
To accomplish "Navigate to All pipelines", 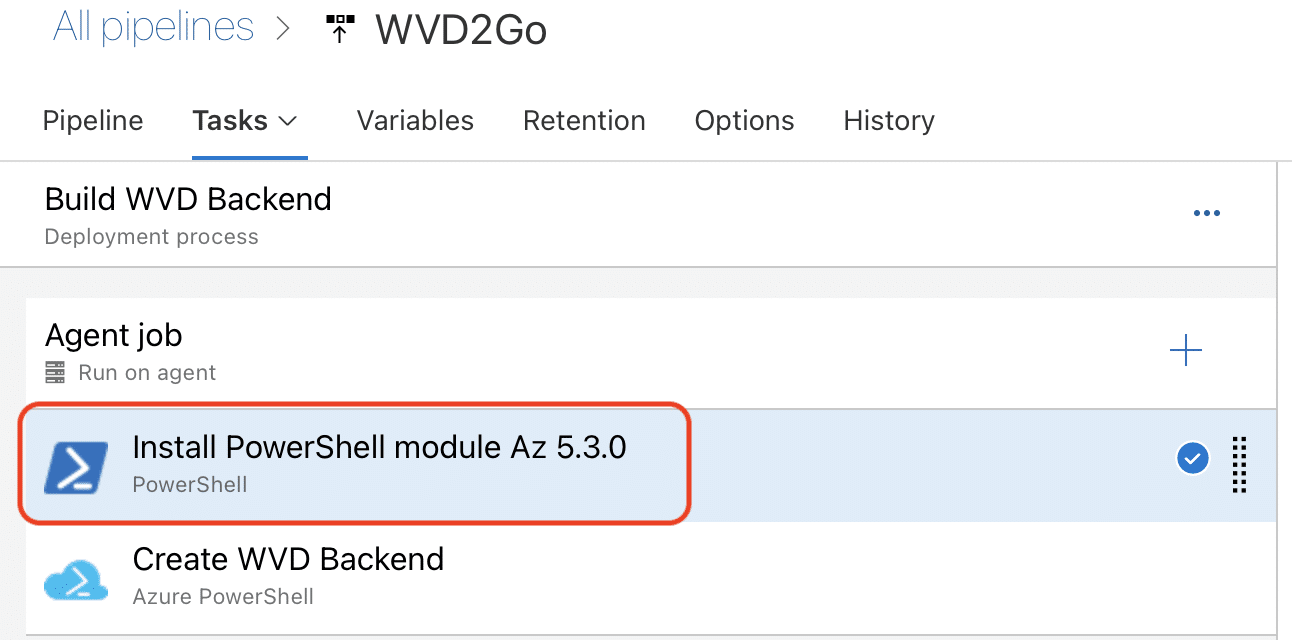I will 153,27.
